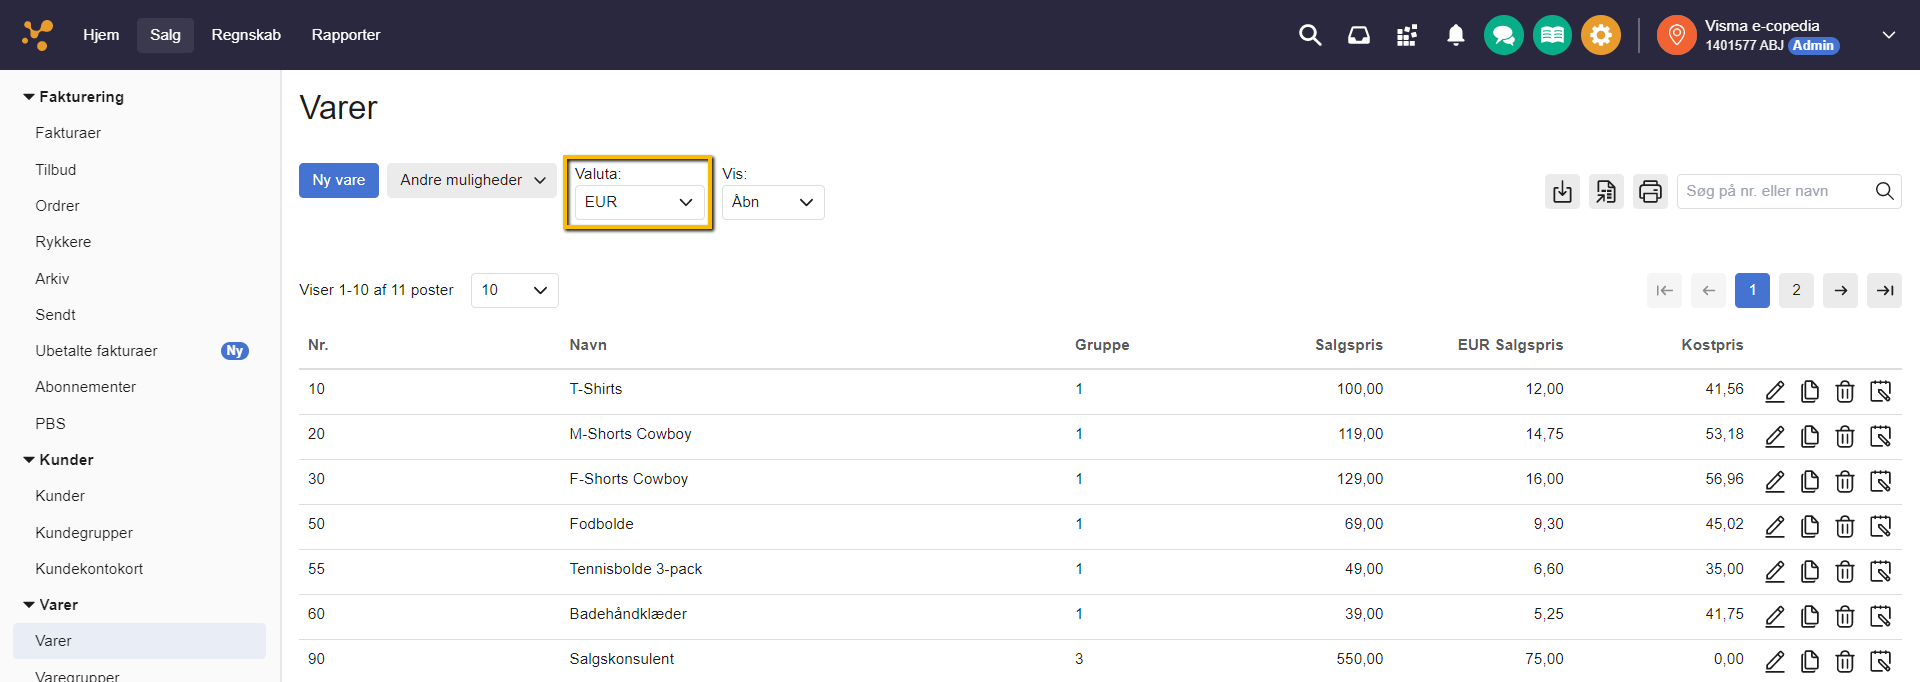Click the print icon above the table
The height and width of the screenshot is (682, 1920).
(x=1650, y=191)
